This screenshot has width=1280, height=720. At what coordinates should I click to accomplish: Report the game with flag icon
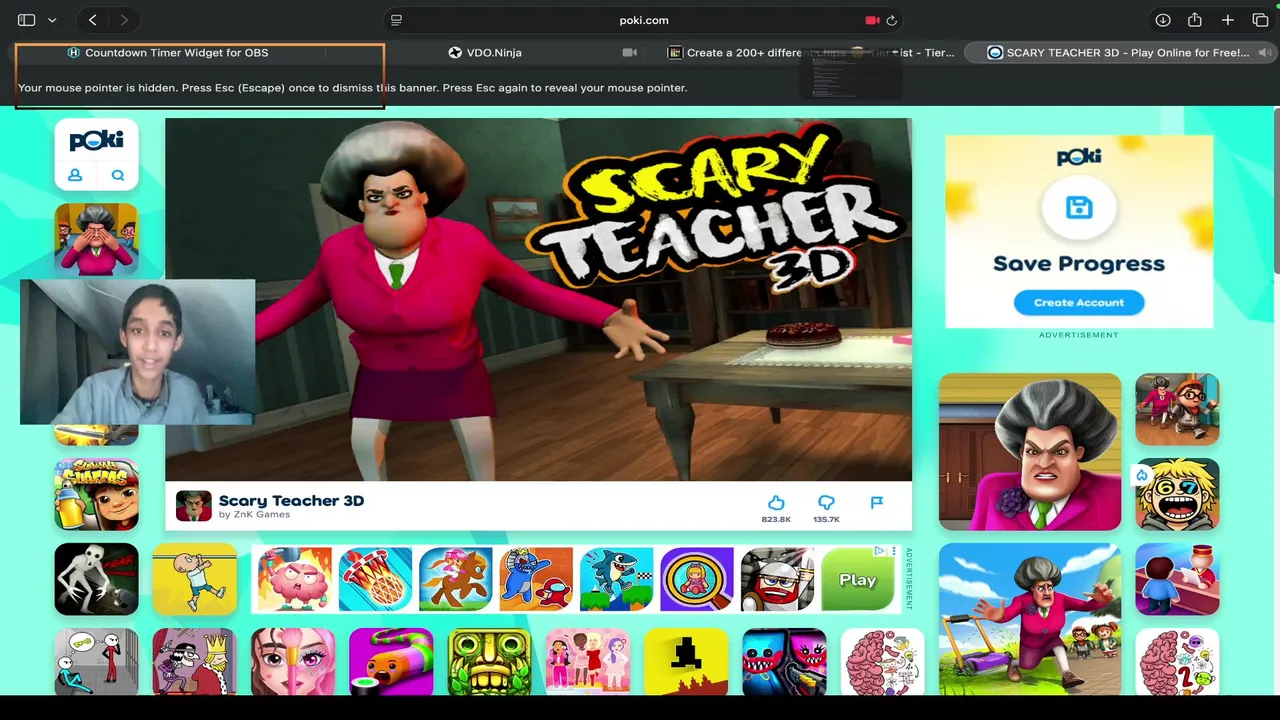pyautogui.click(x=877, y=502)
